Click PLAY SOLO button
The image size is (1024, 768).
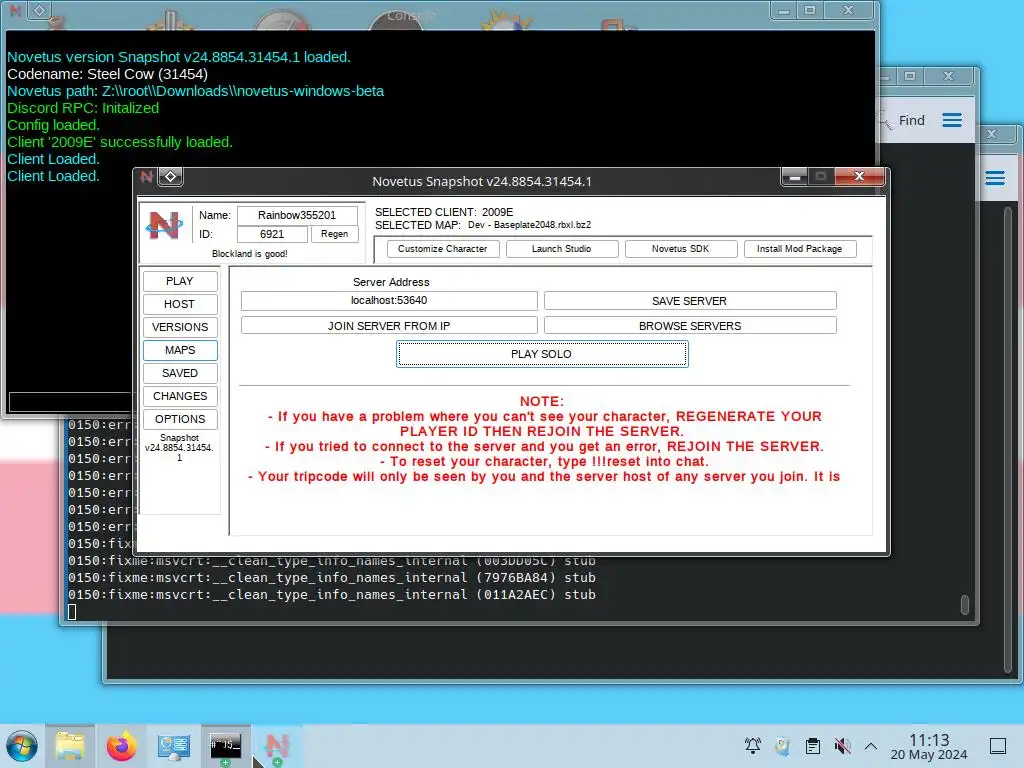click(x=541, y=354)
